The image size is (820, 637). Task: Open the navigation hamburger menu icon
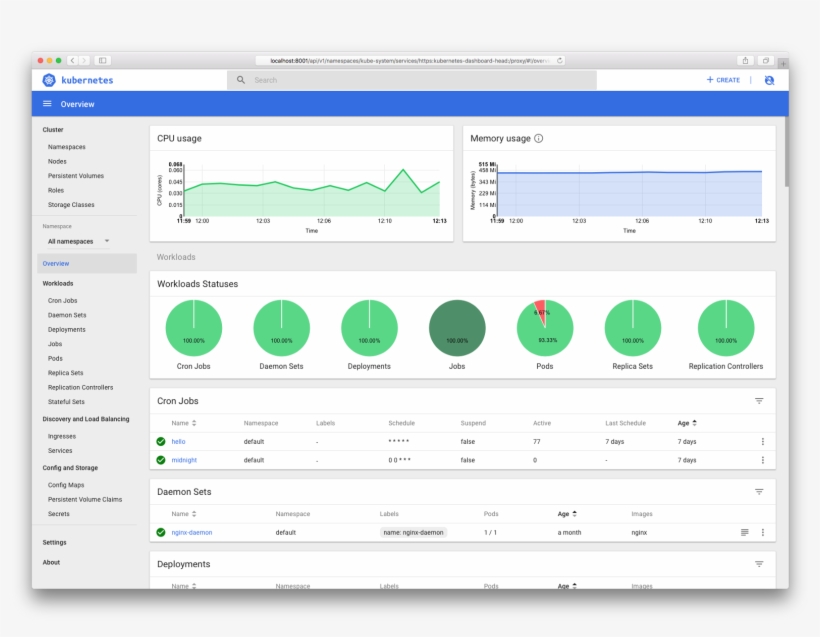[47, 103]
